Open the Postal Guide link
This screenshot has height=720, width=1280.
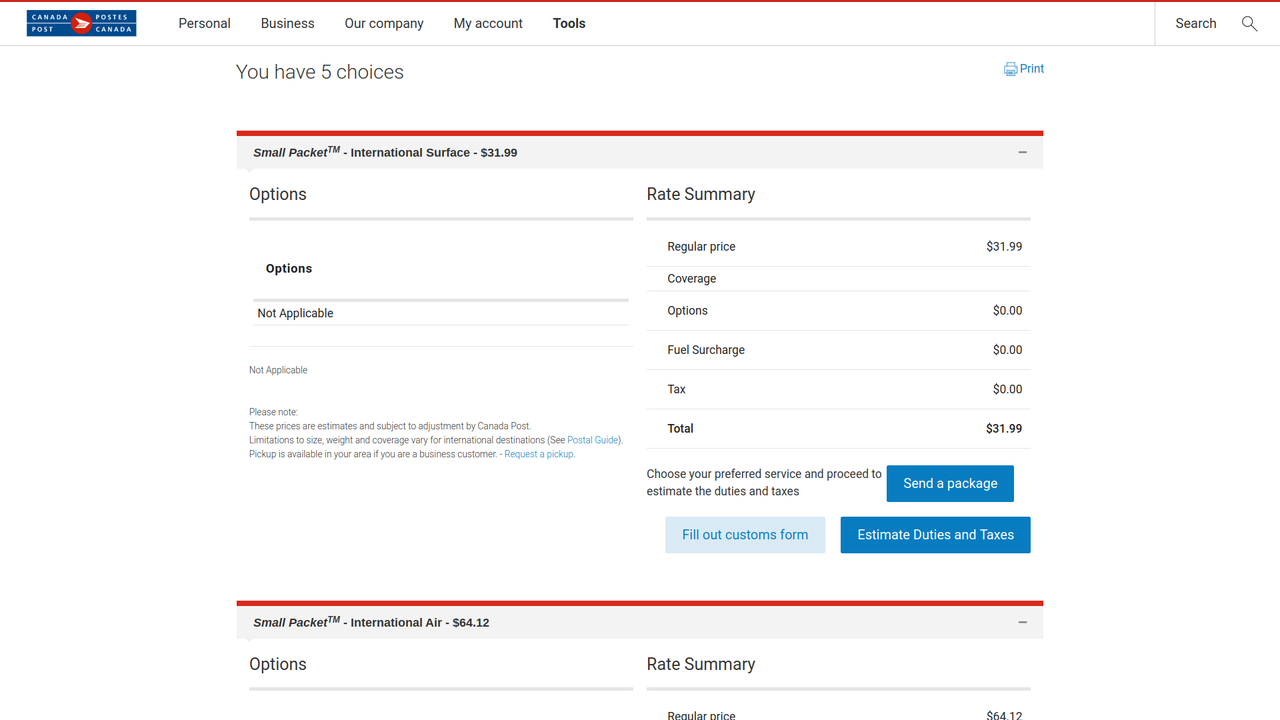[x=593, y=440]
